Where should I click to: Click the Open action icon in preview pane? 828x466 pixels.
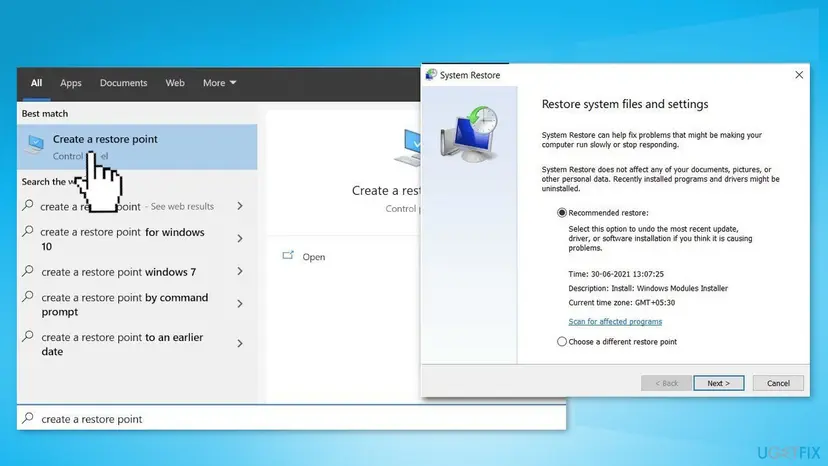coord(288,256)
